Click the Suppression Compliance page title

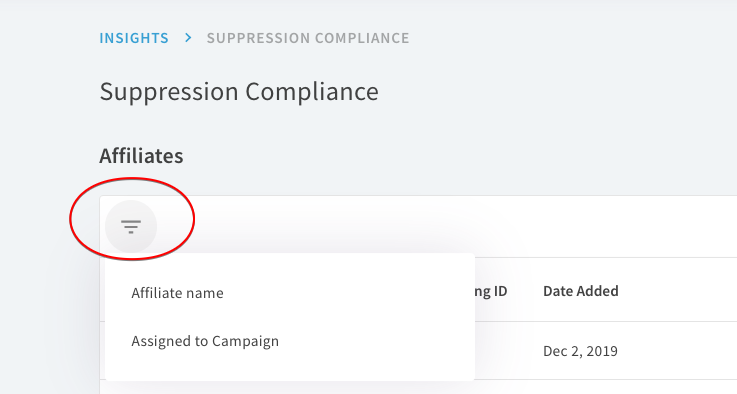(239, 91)
